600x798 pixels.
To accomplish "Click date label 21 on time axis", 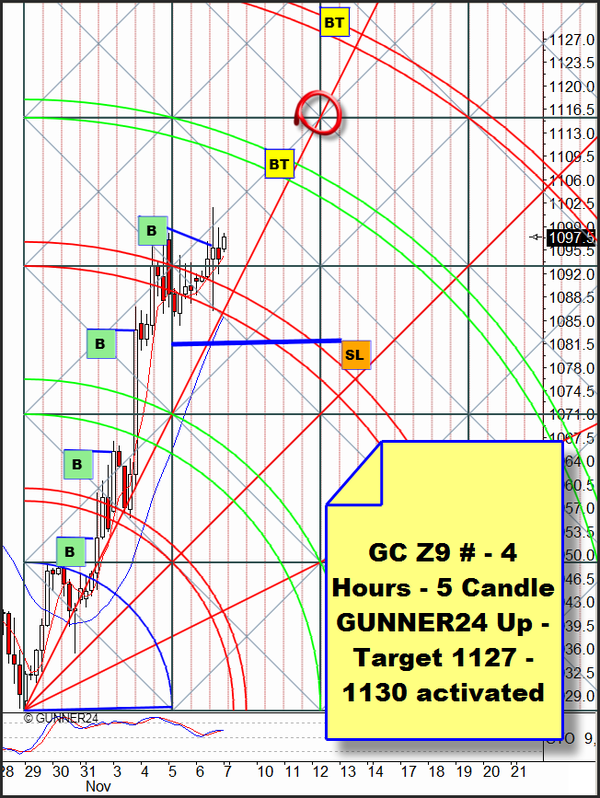I will [x=518, y=772].
